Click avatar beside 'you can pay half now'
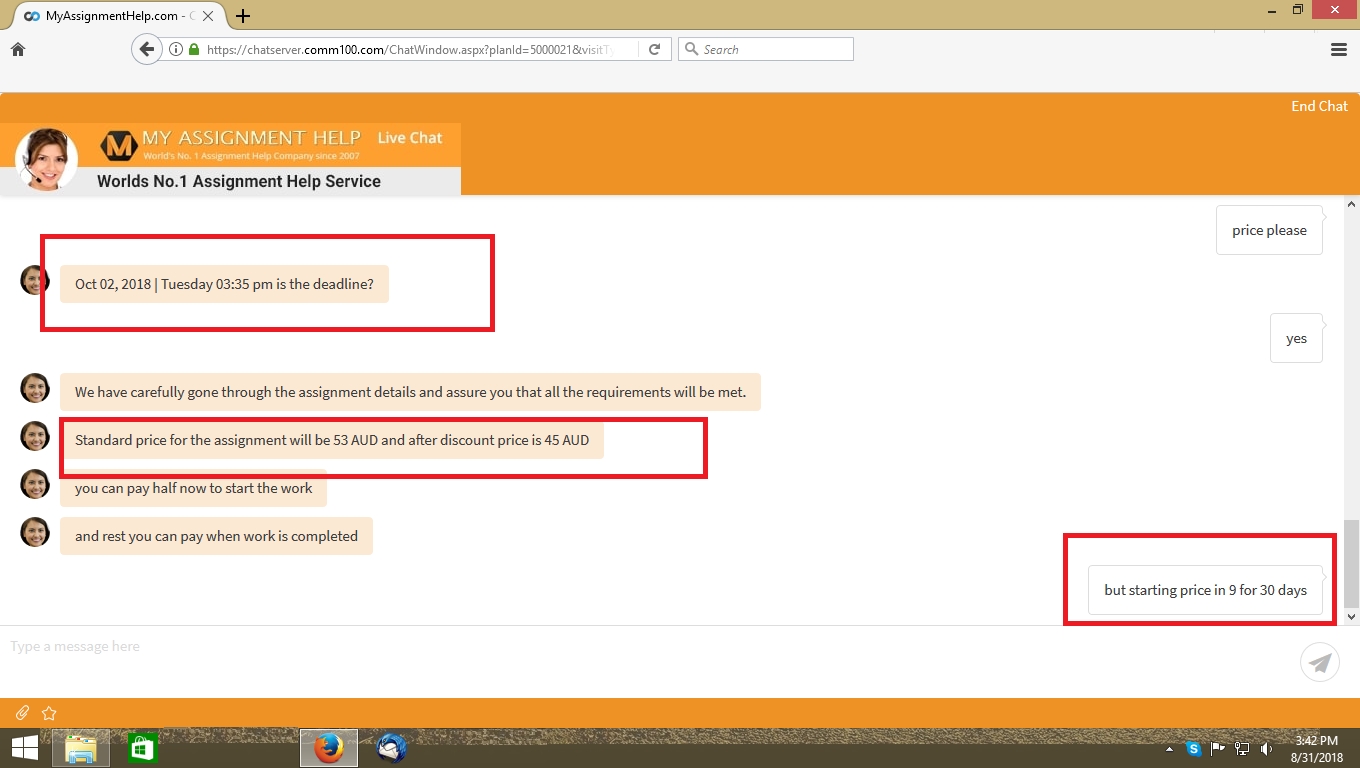1360x768 pixels. click(35, 484)
